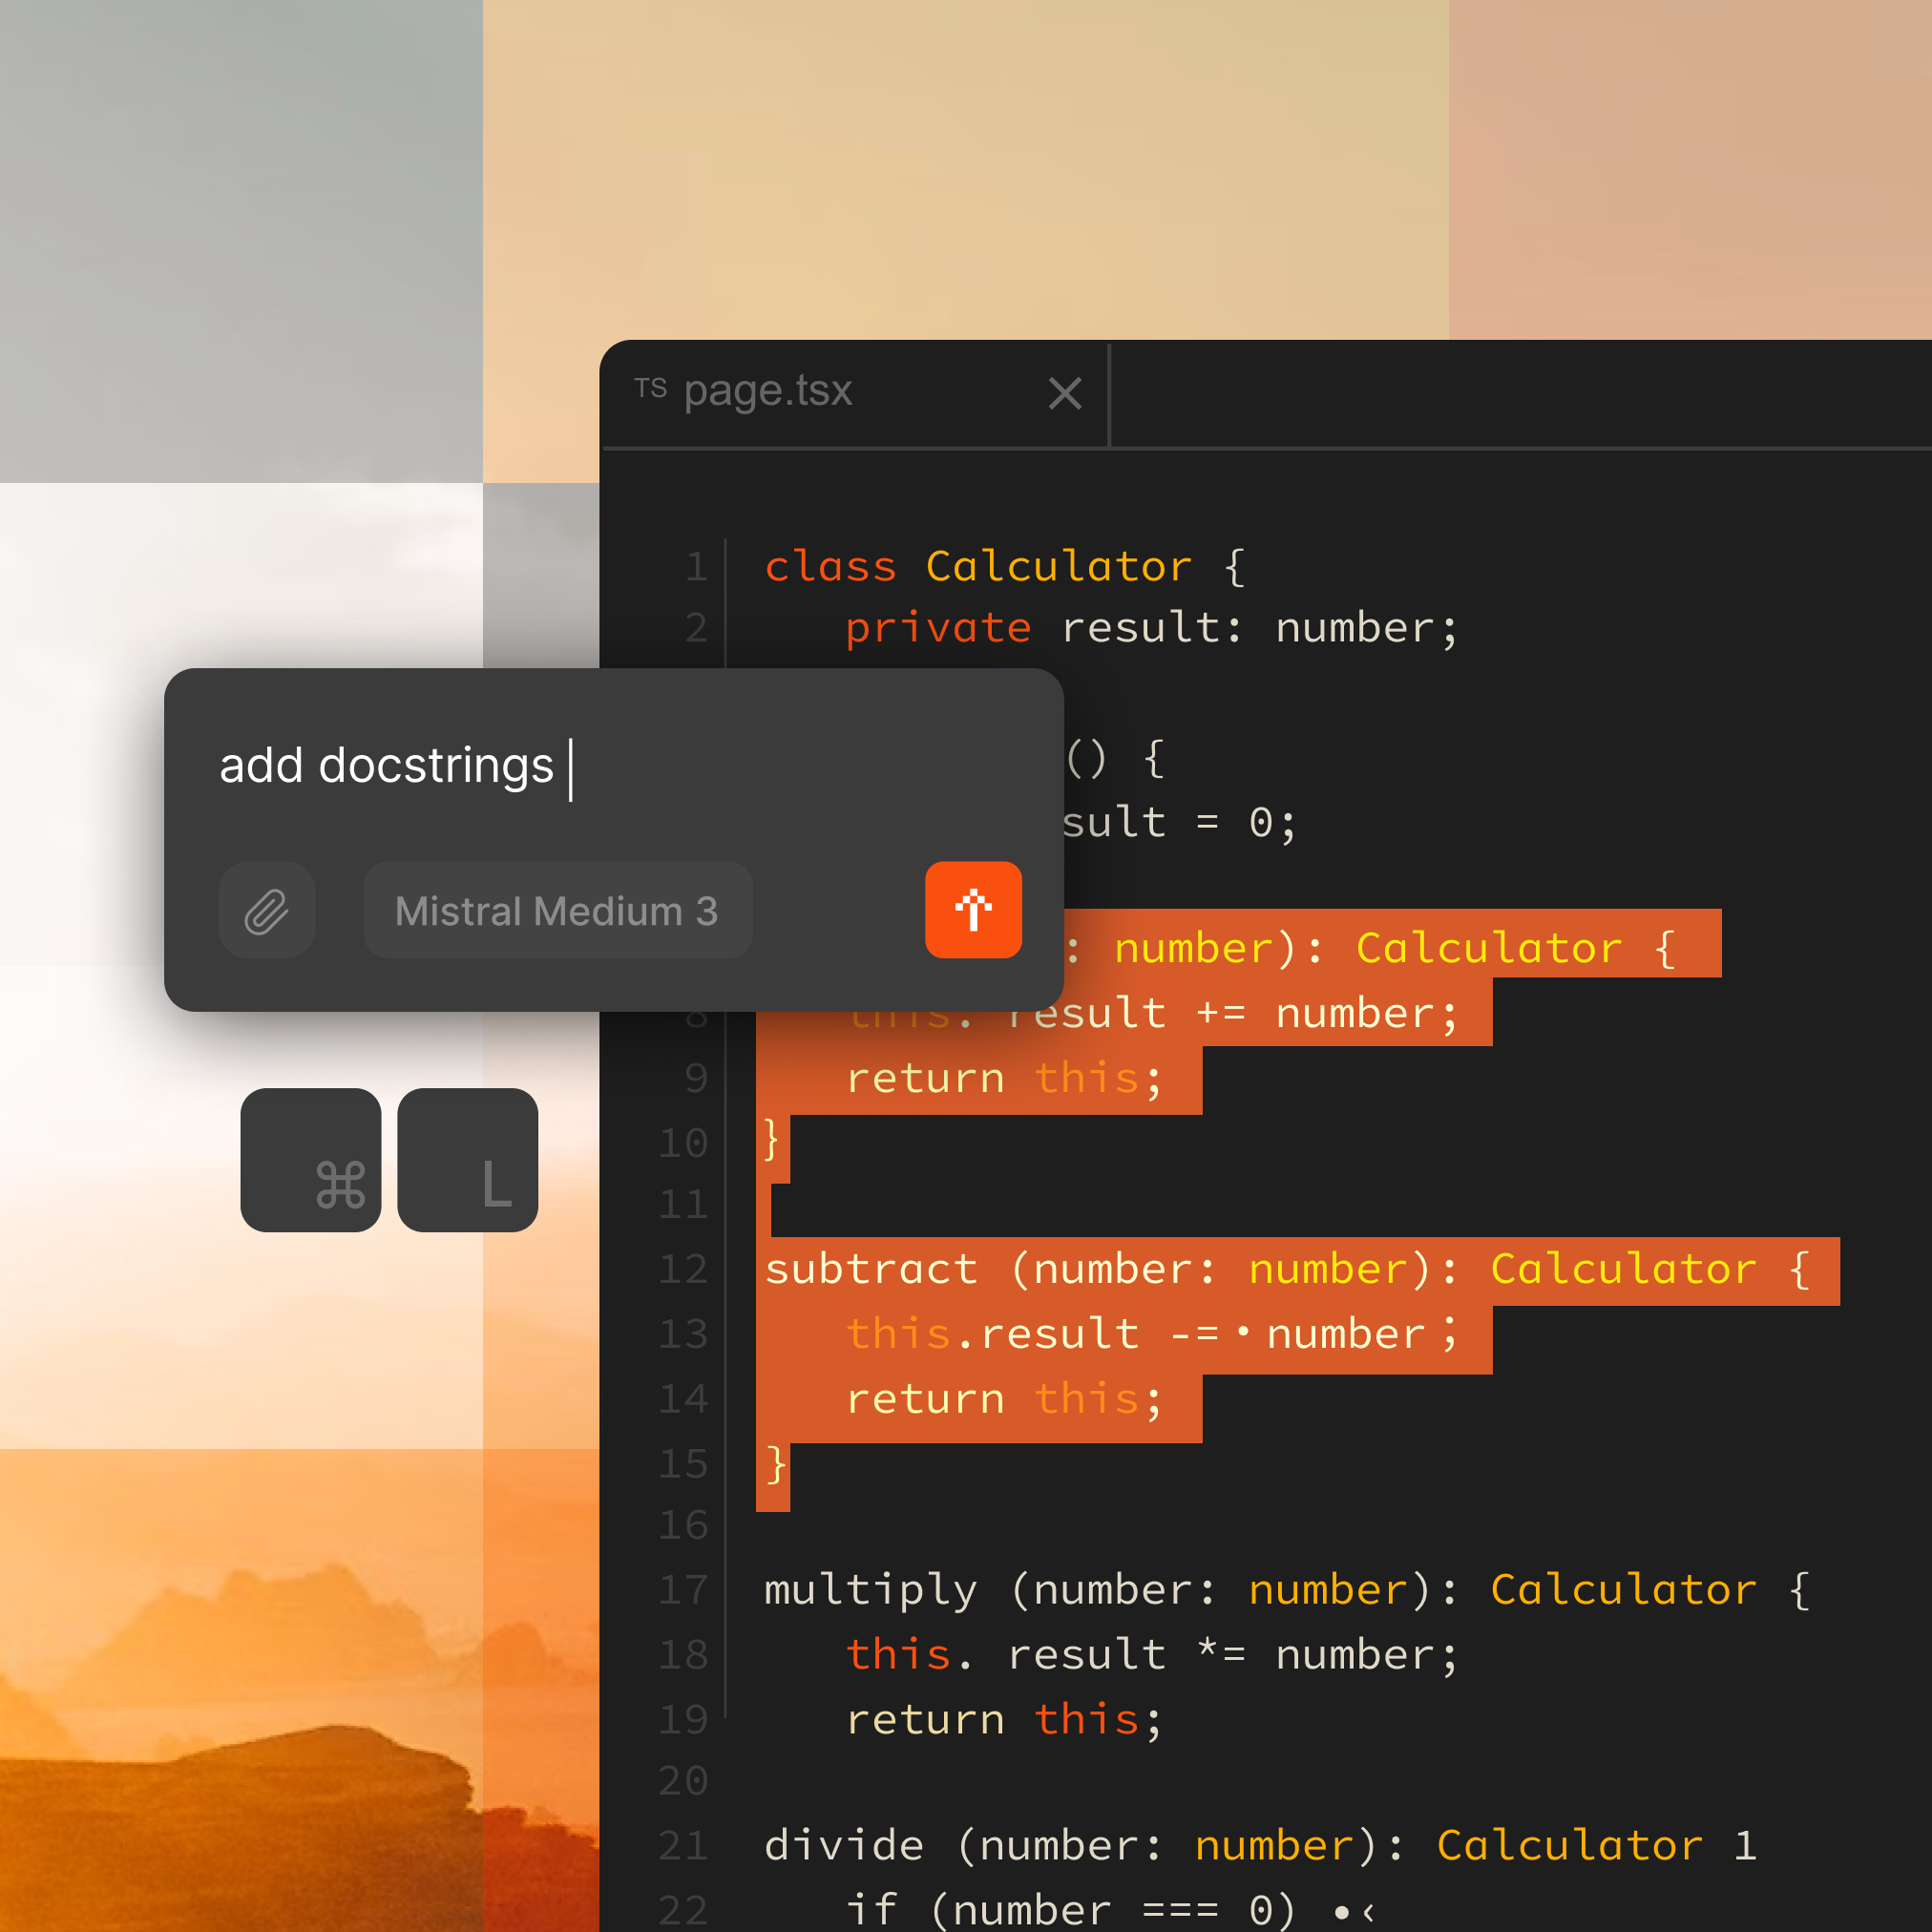Click line number 20 in gutter
Image resolution: width=1932 pixels, height=1932 pixels.
tap(684, 1781)
